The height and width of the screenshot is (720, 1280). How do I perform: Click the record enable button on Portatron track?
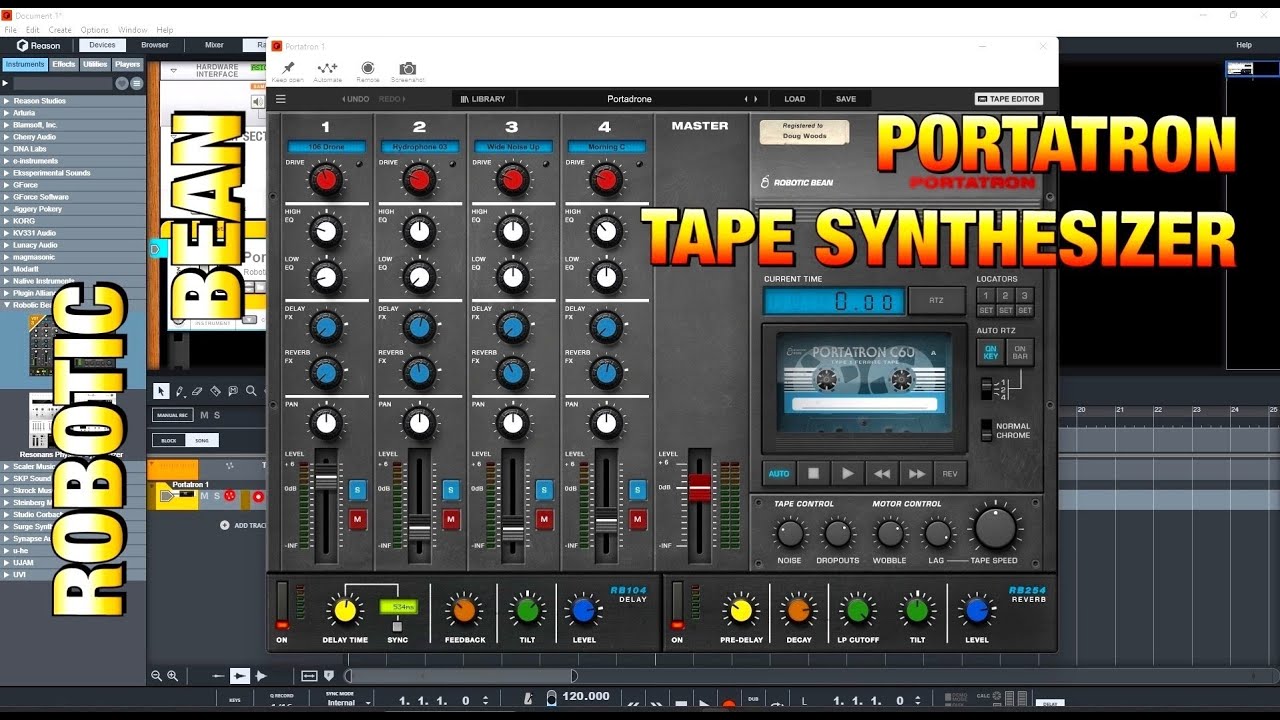click(258, 496)
